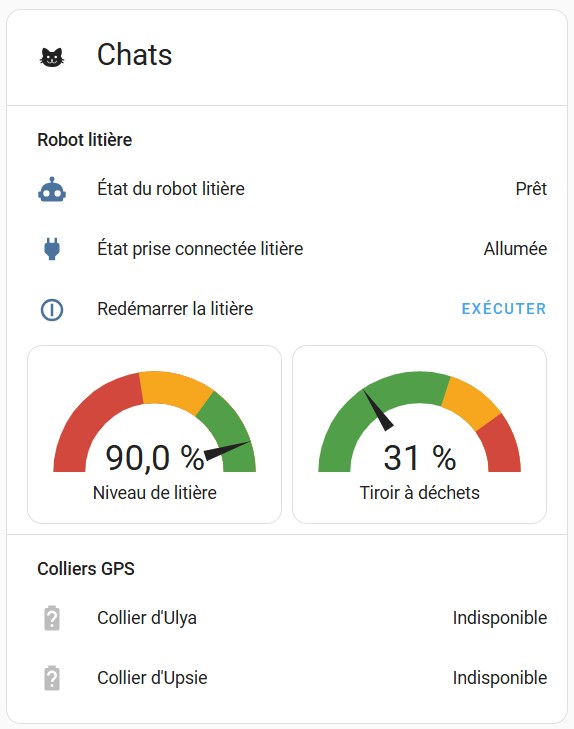Click the unknown battery icon for Collier d'Upsie
This screenshot has width=574, height=729.
(x=52, y=678)
